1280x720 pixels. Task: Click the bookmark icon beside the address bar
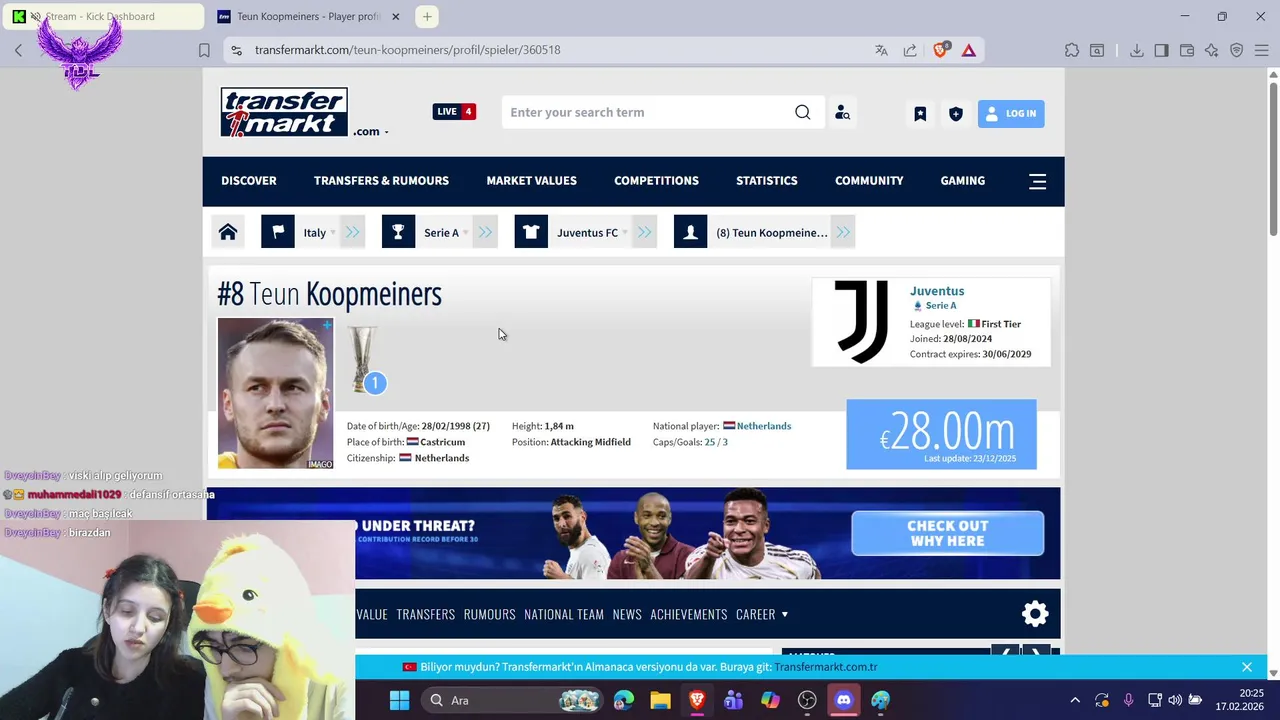coord(204,50)
